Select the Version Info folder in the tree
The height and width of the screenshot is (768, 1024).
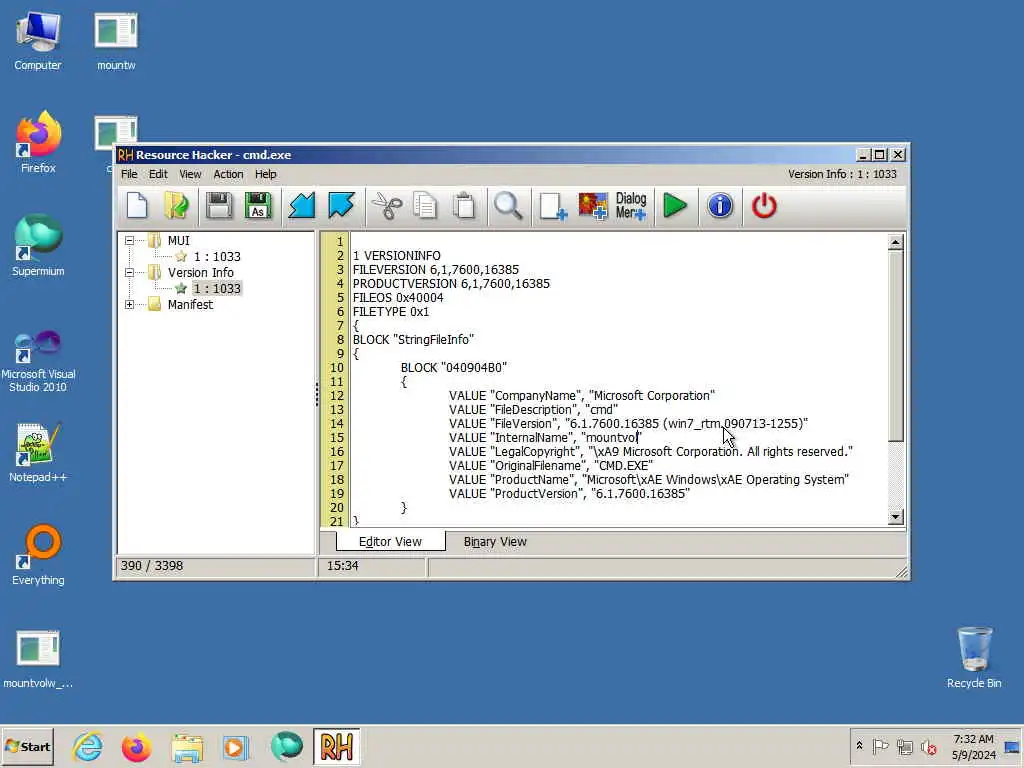[x=200, y=272]
